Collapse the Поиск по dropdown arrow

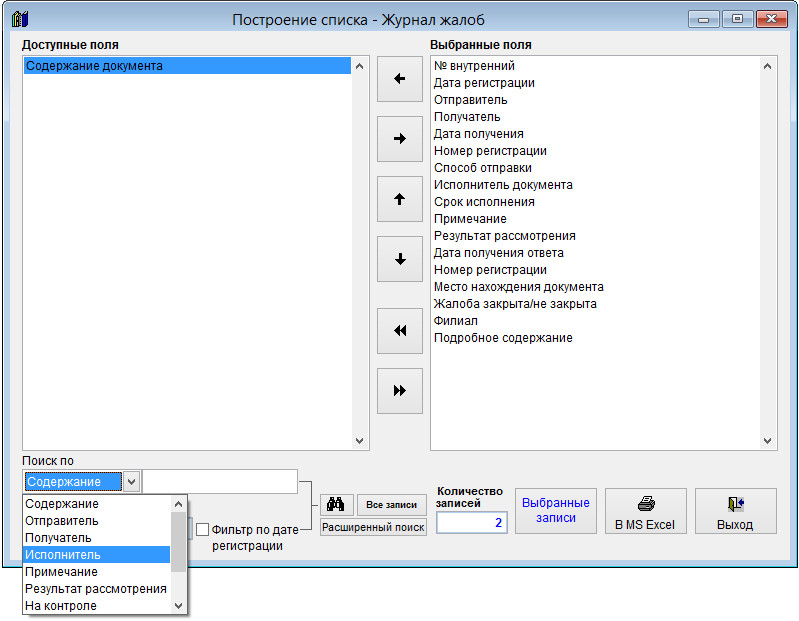pyautogui.click(x=131, y=481)
